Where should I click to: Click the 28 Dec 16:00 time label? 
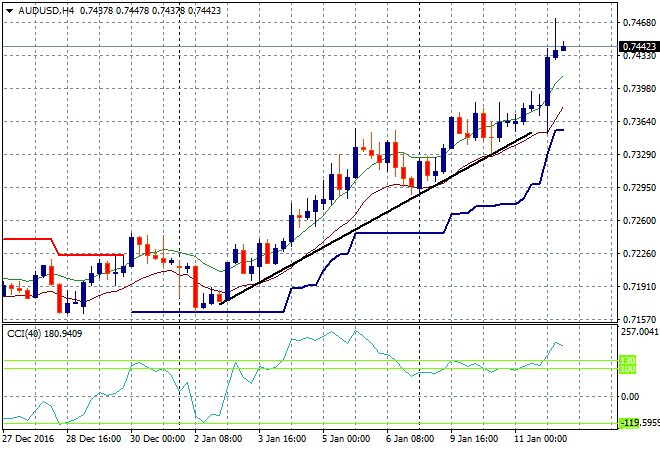93,439
